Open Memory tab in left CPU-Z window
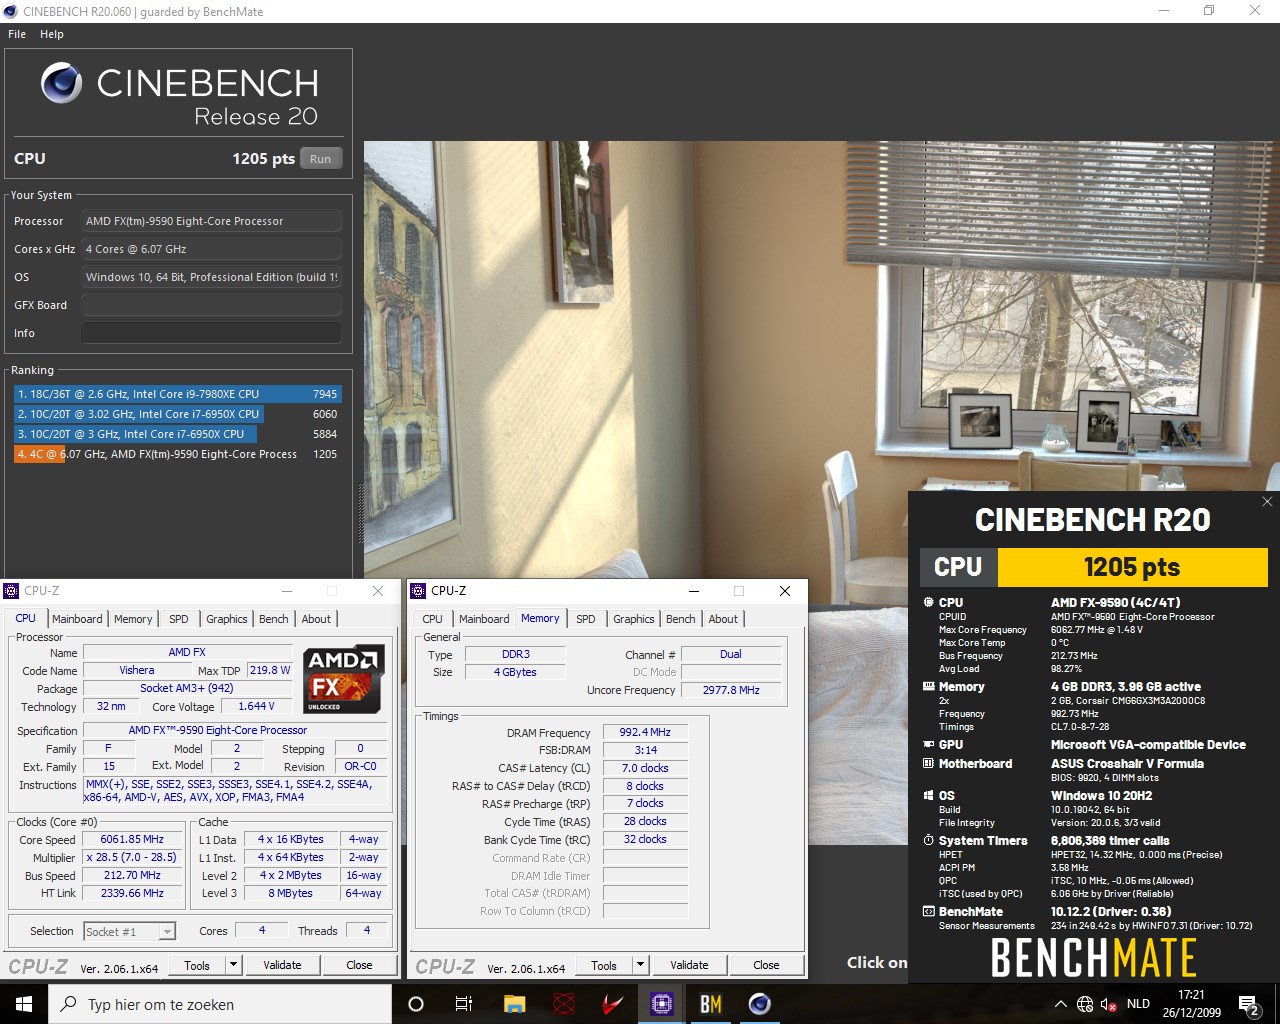Screen dimensions: 1280x1024 (133, 619)
